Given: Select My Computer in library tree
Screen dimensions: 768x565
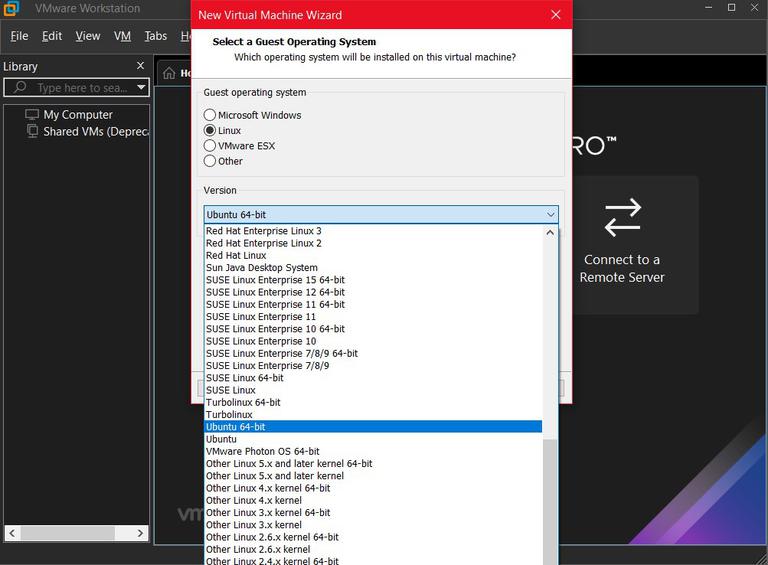Looking at the screenshot, I should (x=78, y=115).
